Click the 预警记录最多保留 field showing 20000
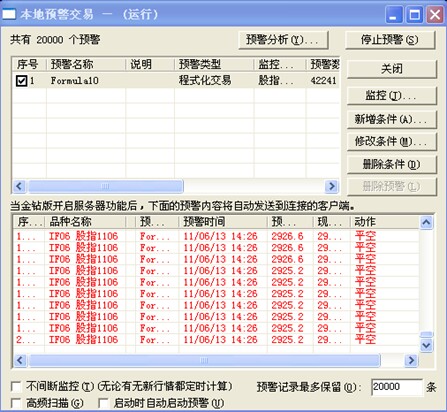The width and height of the screenshot is (447, 412). pyautogui.click(x=397, y=387)
